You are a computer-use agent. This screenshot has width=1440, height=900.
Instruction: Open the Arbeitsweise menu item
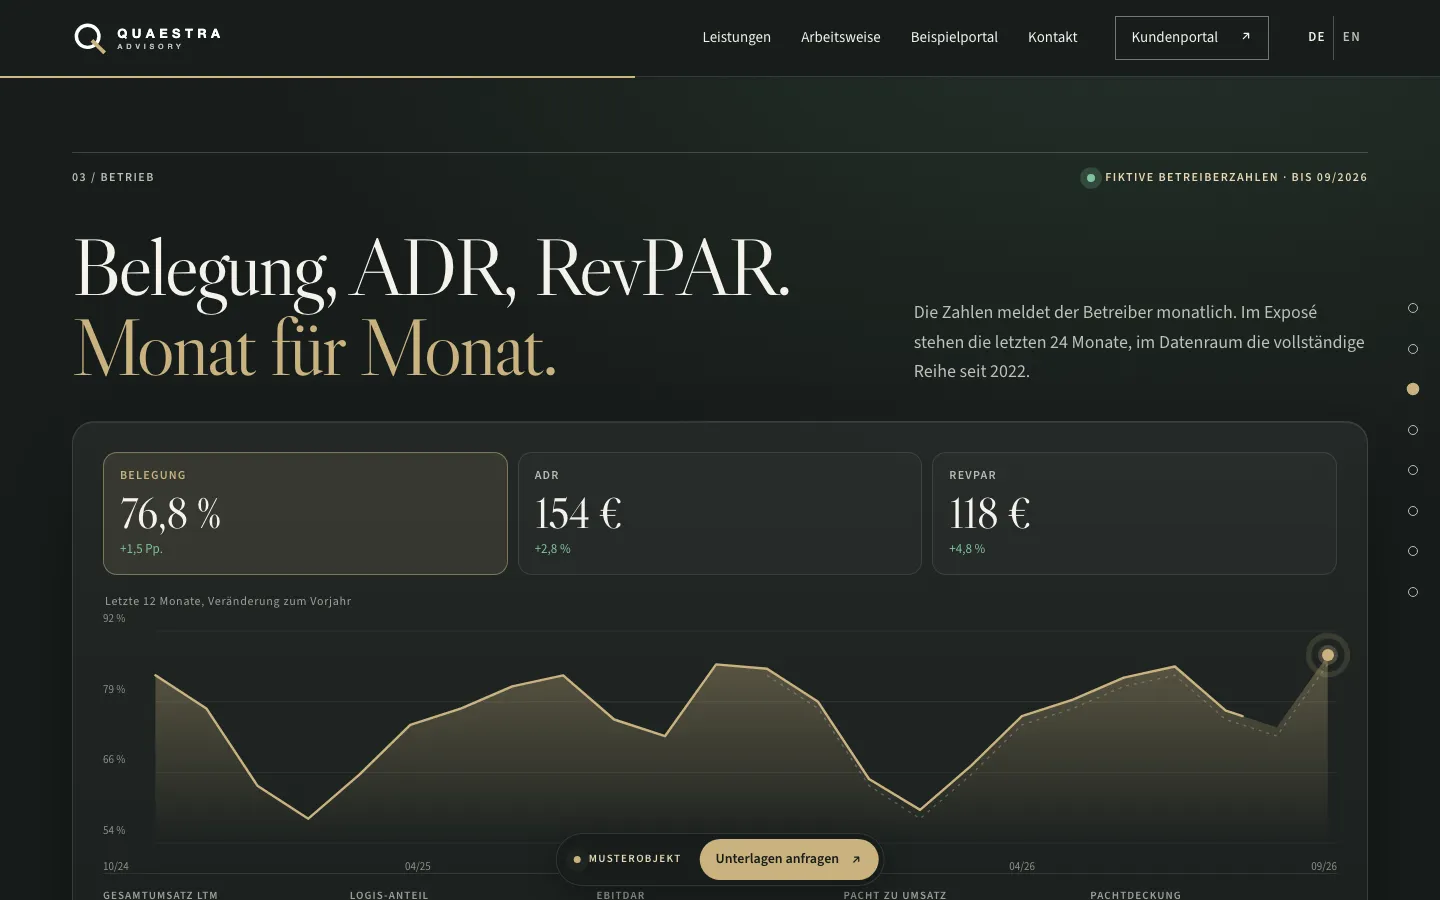click(841, 37)
